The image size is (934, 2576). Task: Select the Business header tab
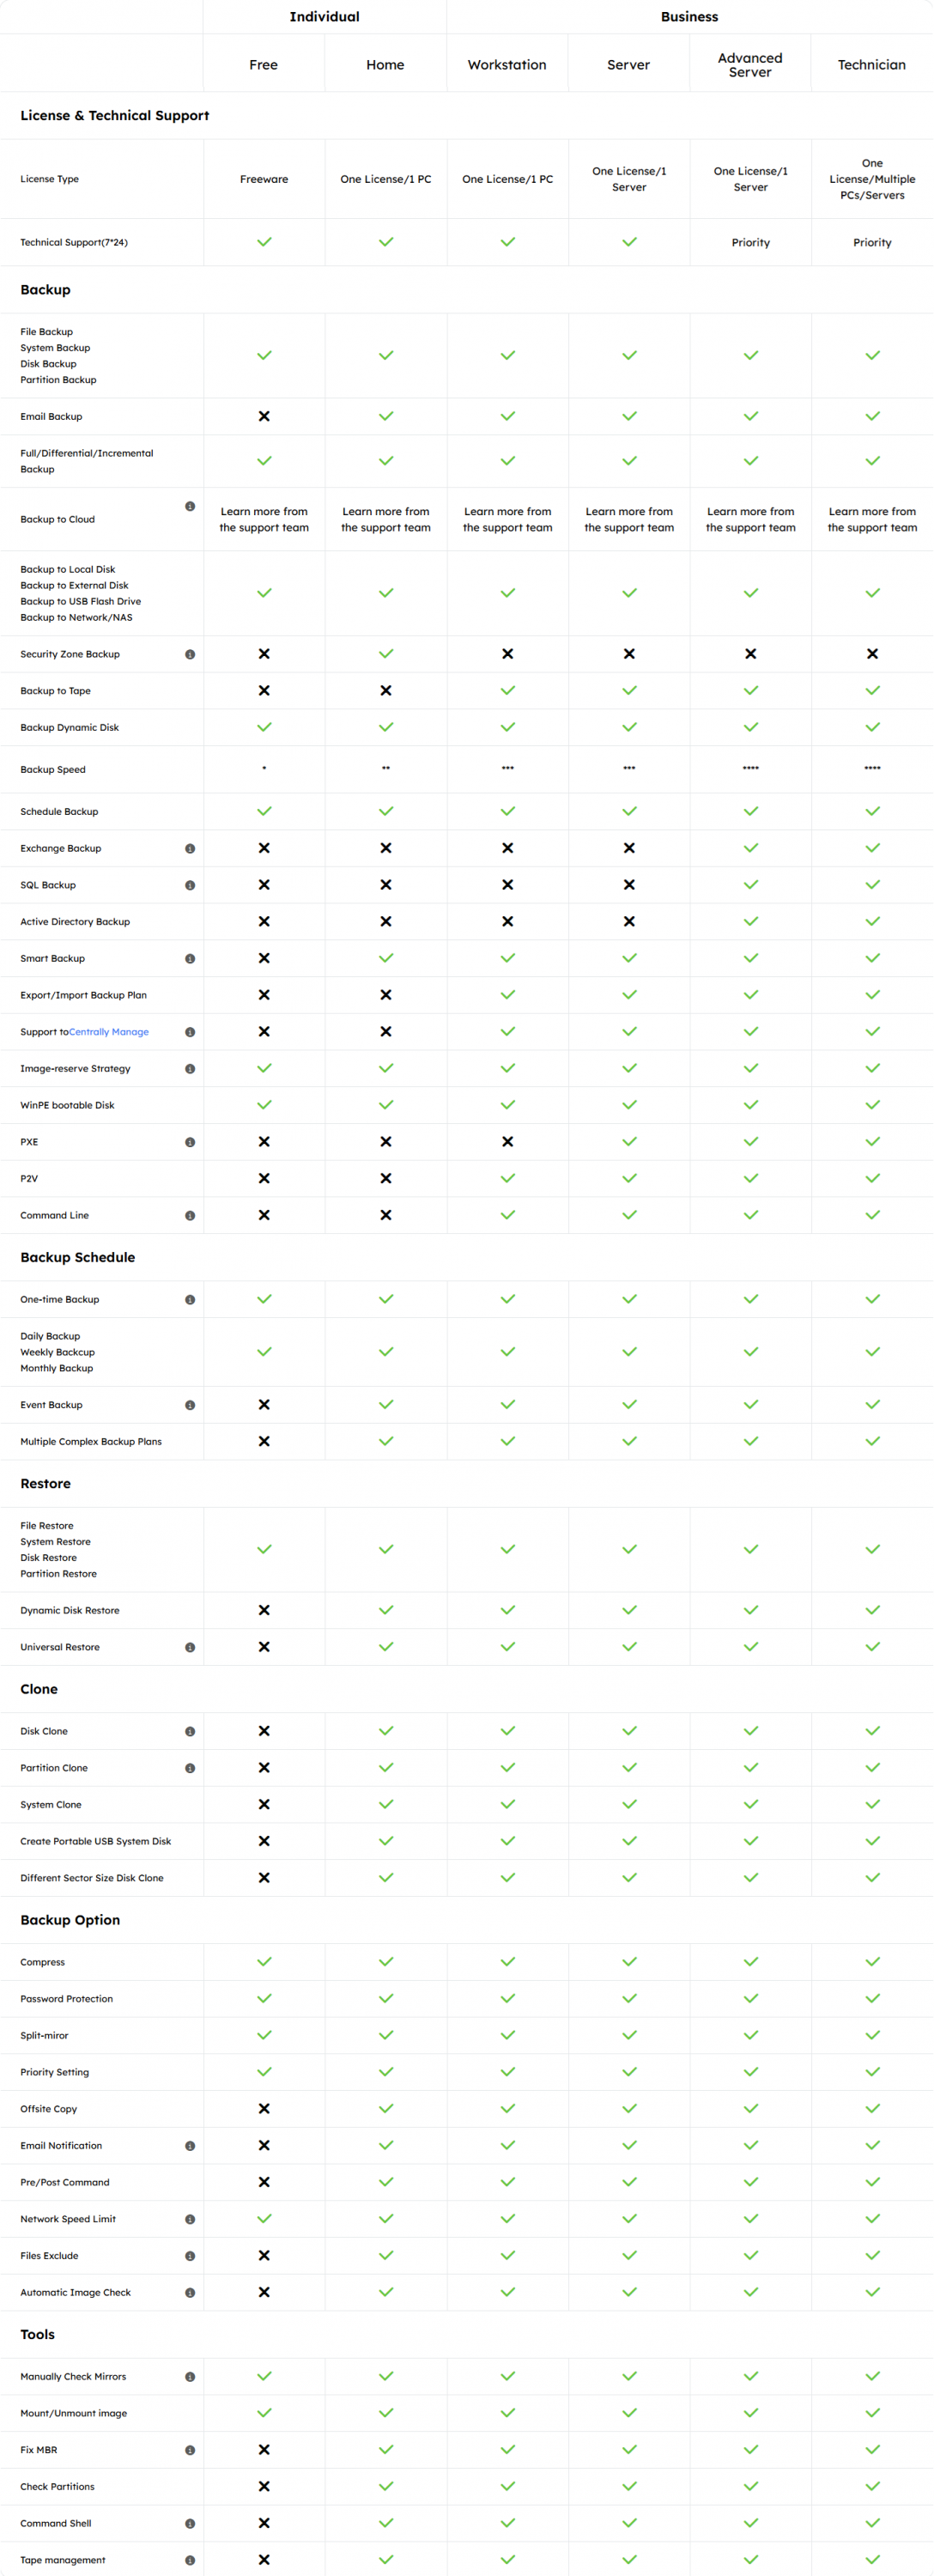[689, 17]
